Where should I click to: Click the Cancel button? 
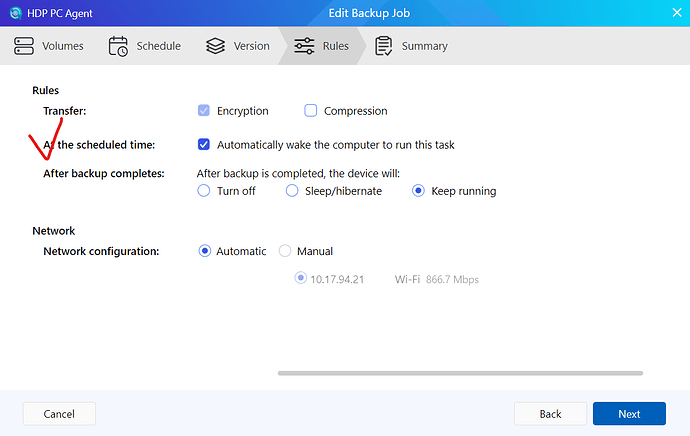pyautogui.click(x=59, y=413)
